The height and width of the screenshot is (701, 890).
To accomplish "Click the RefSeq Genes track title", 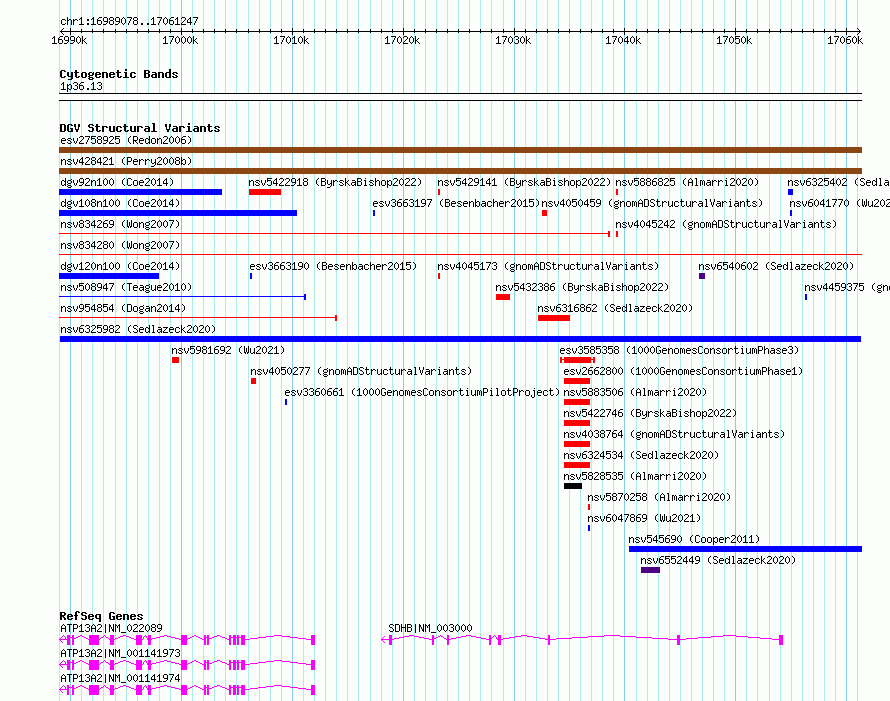I will tap(101, 616).
